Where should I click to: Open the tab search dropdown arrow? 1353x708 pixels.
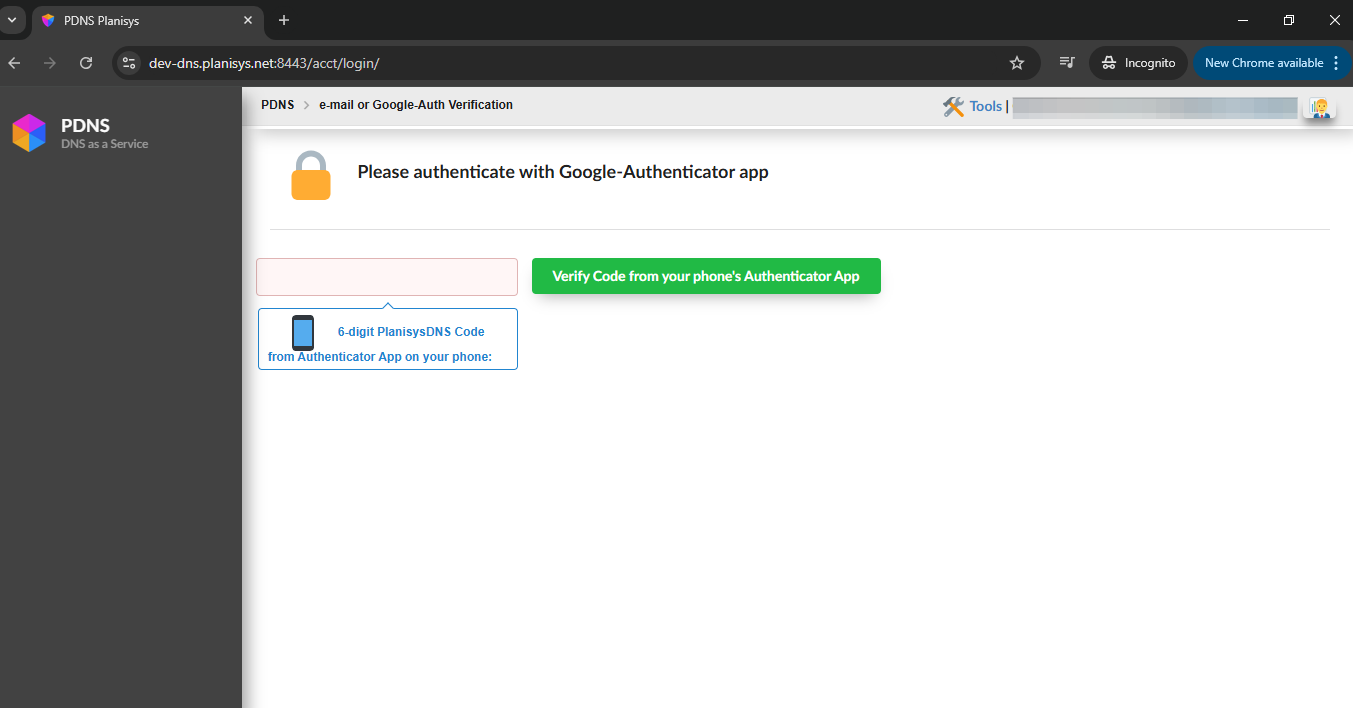pos(12,20)
